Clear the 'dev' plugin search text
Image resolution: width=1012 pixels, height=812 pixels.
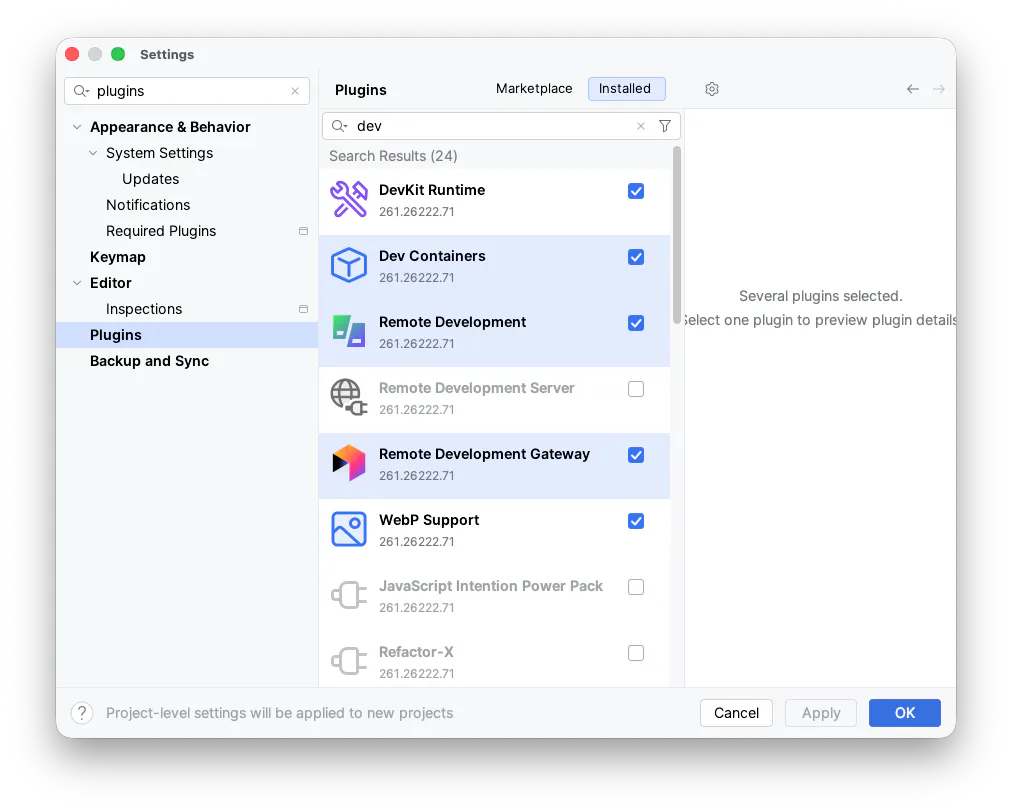click(641, 126)
